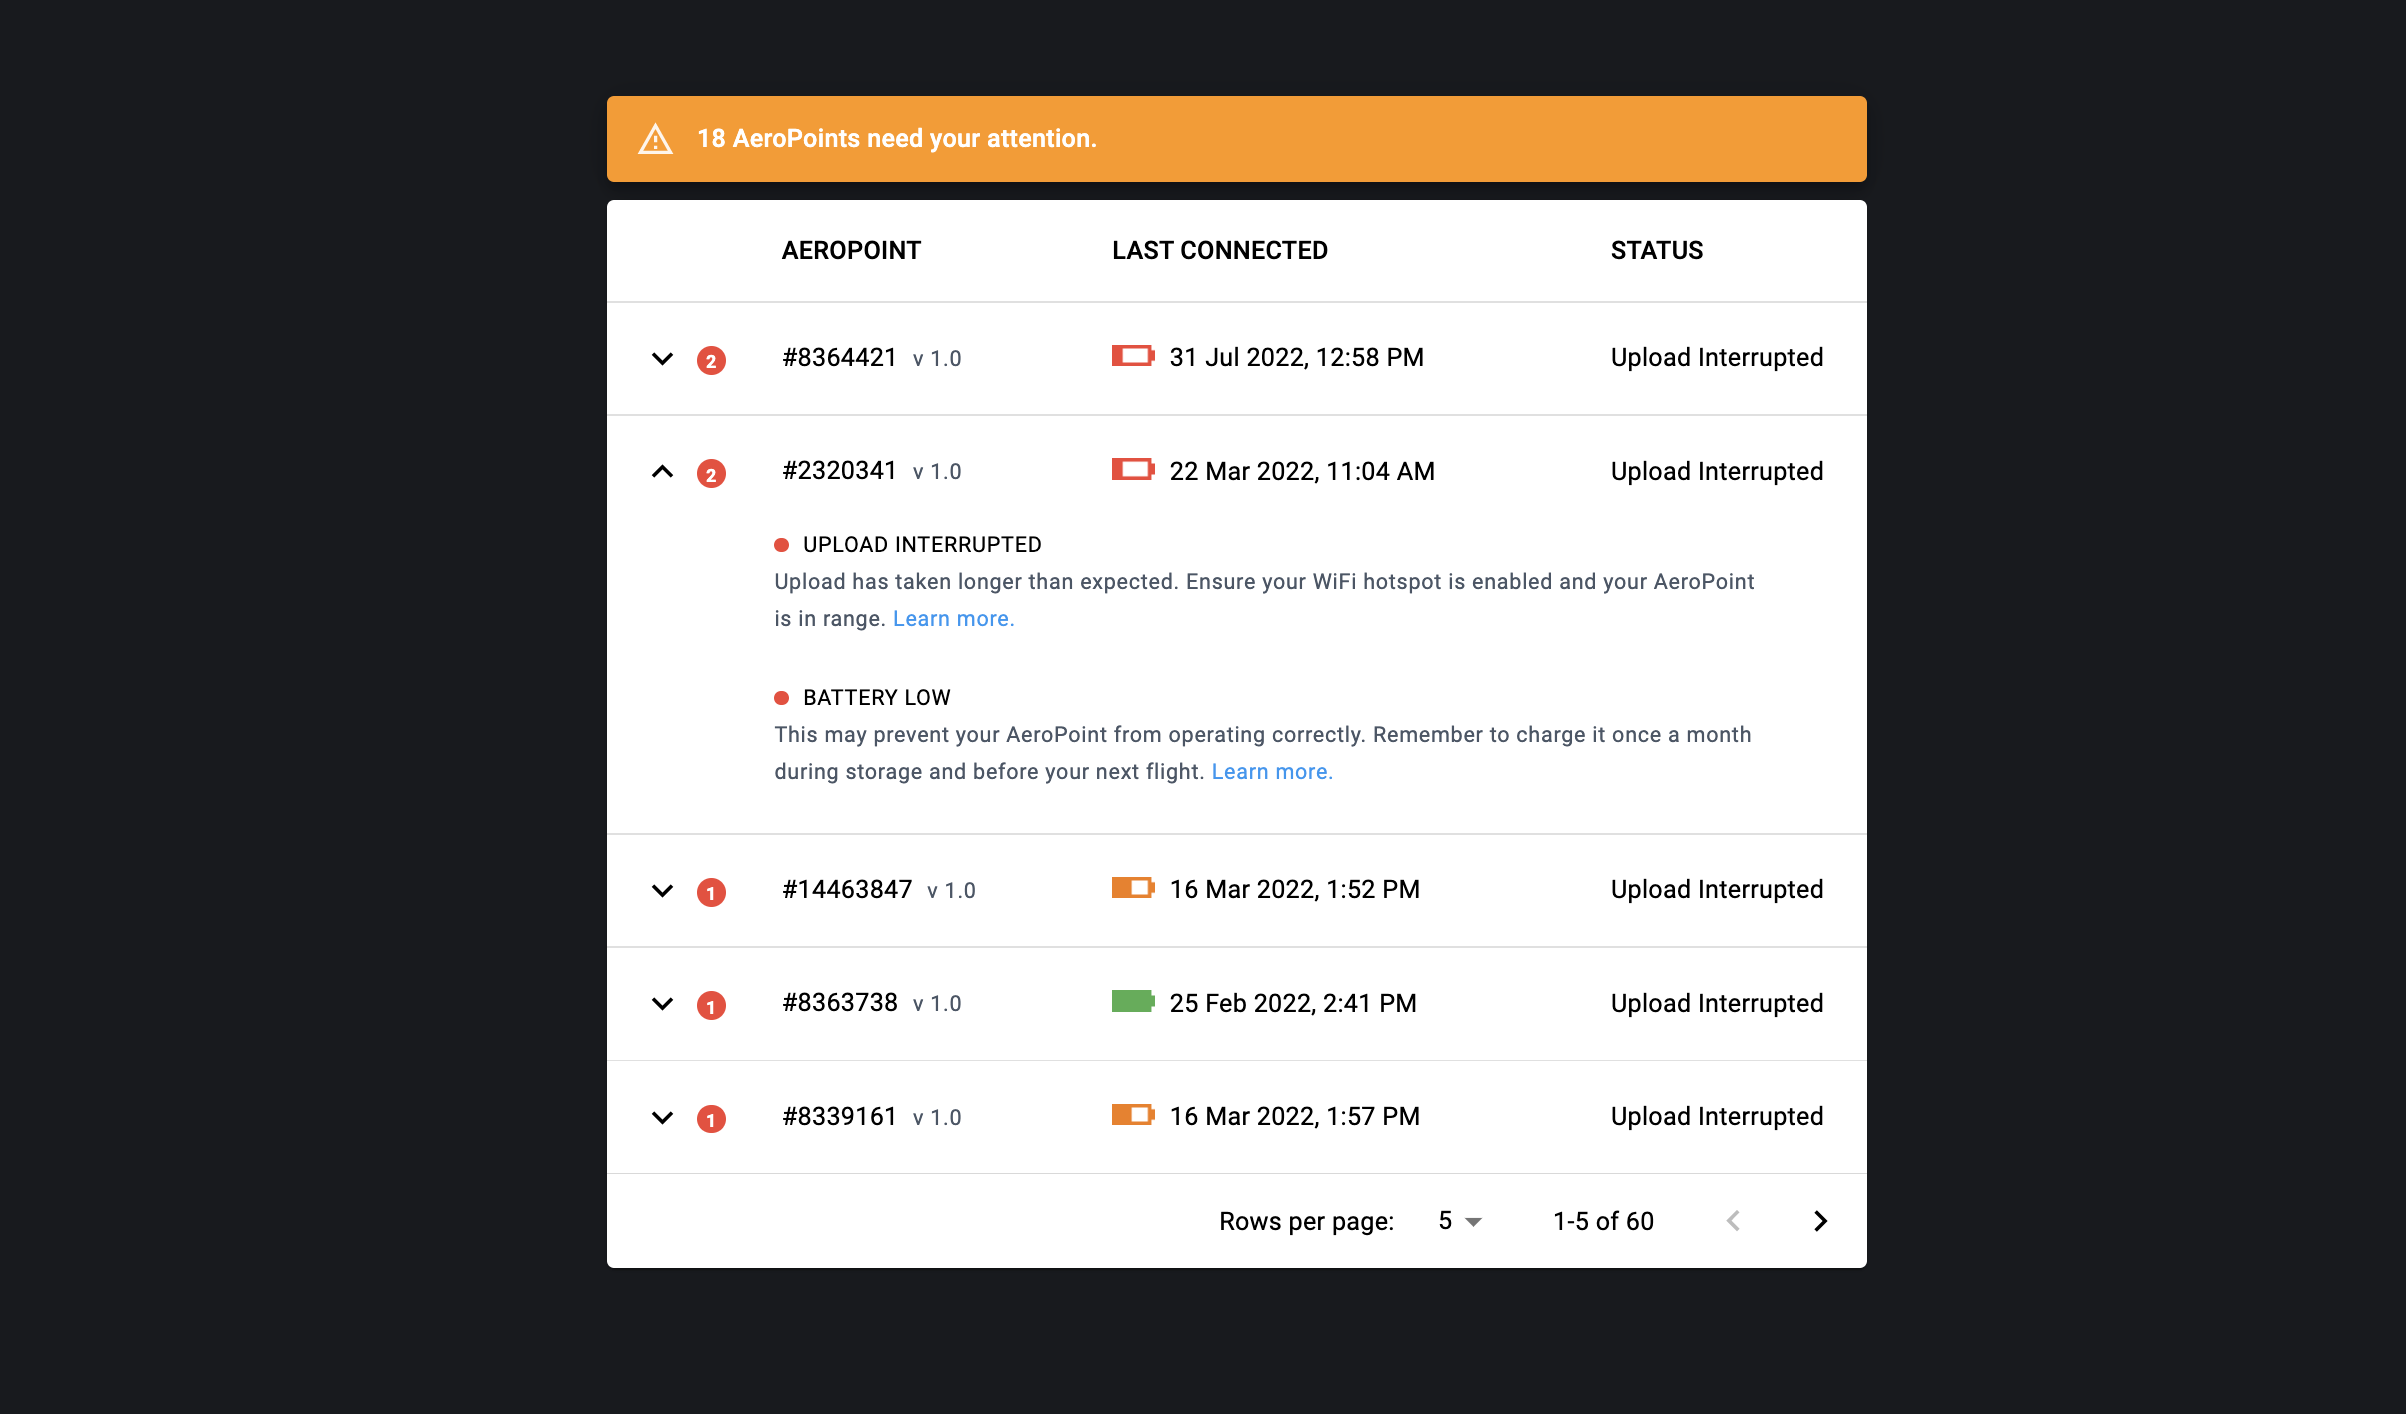Click Upload Interrupted status for #14463847
The width and height of the screenshot is (2406, 1414).
point(1717,890)
